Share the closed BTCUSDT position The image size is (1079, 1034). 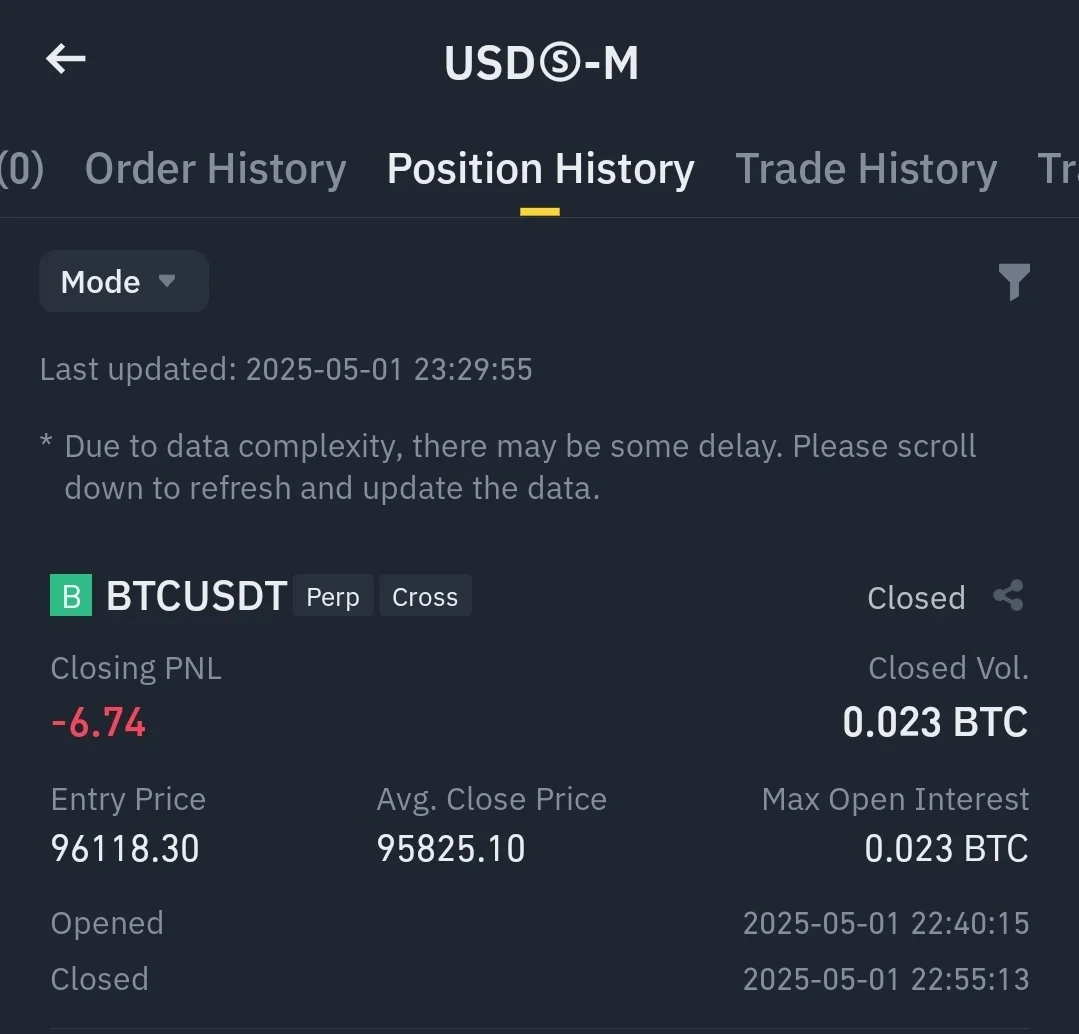1008,596
